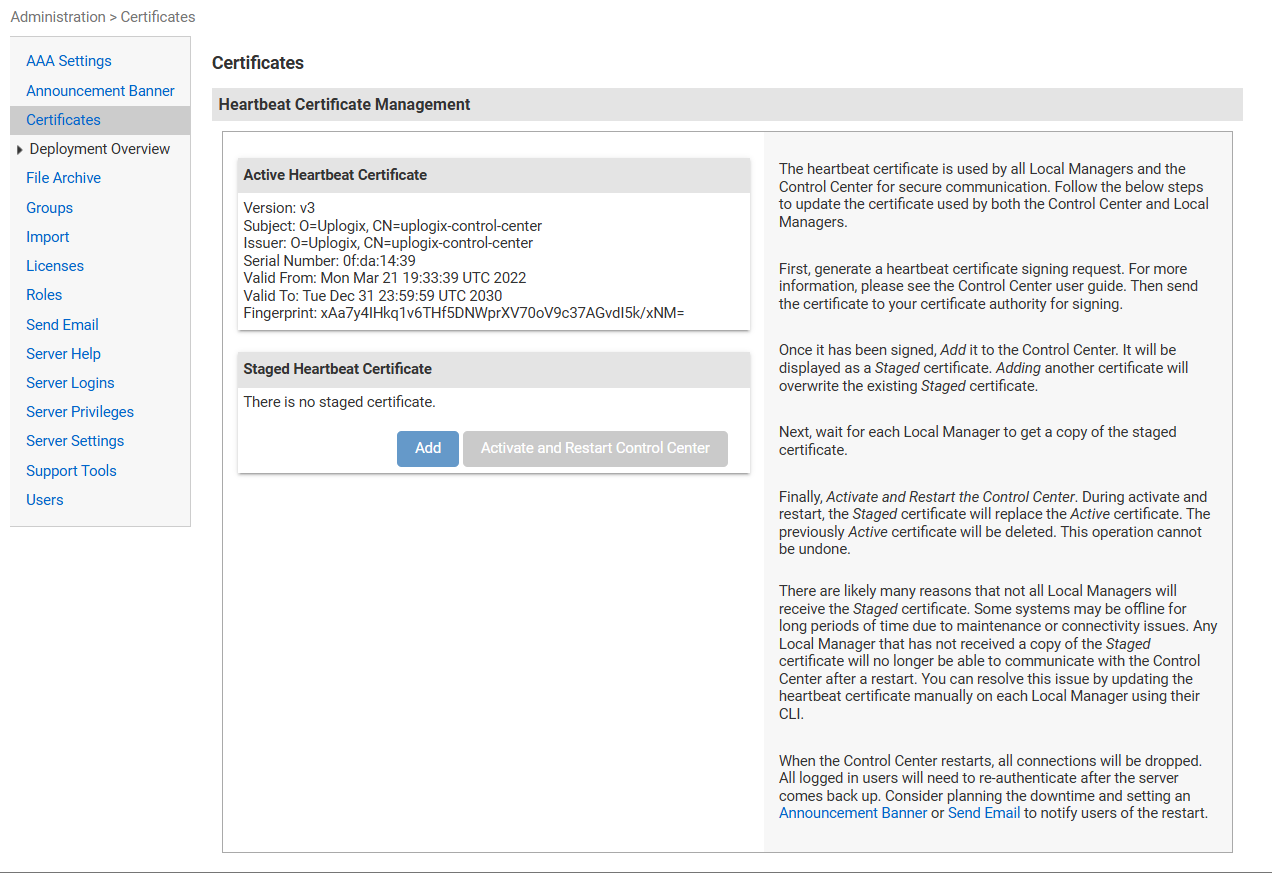Go to the Send Email page
This screenshot has width=1272, height=873.
click(x=62, y=324)
